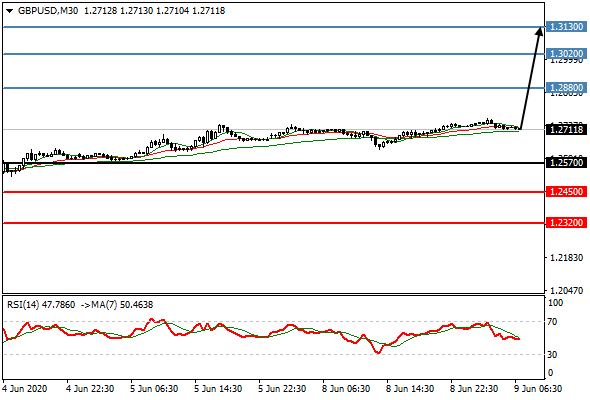
Task: Click the high value 1.27130 in header
Action: pos(137,11)
